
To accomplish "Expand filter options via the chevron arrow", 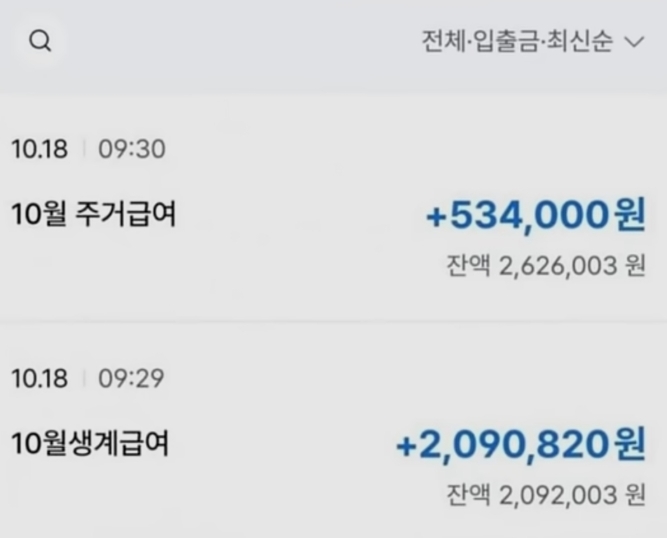I will (634, 42).
